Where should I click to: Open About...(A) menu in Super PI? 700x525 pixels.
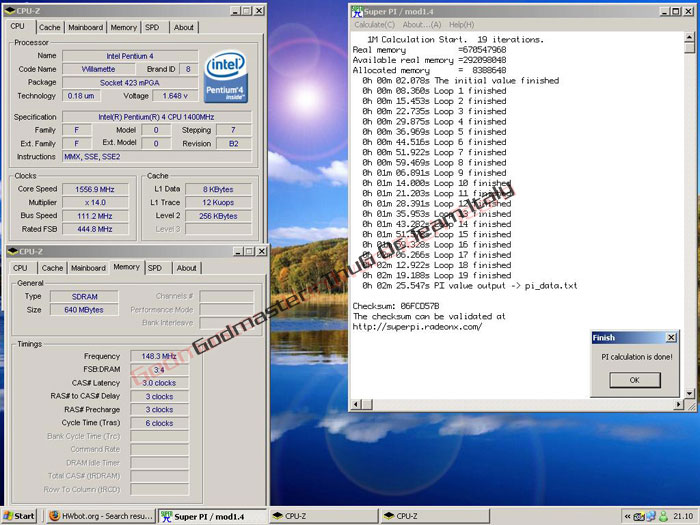point(422,25)
